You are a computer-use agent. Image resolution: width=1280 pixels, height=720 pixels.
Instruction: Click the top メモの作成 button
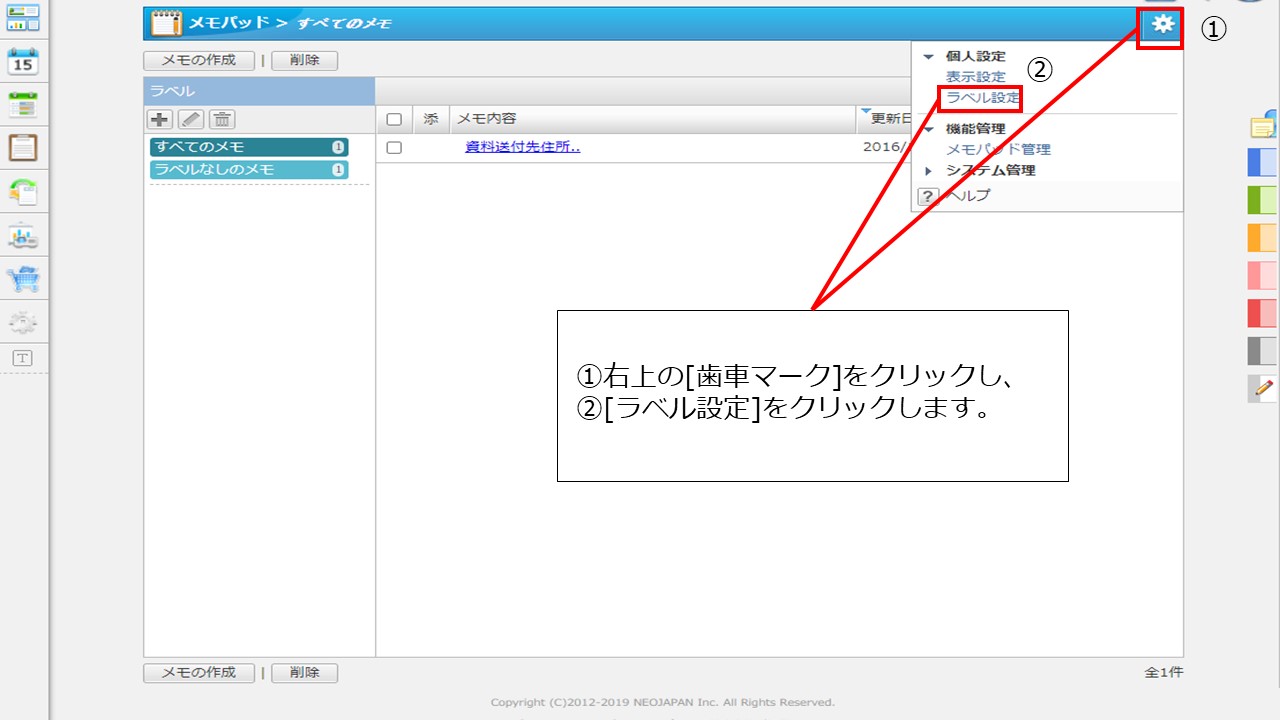coord(199,60)
